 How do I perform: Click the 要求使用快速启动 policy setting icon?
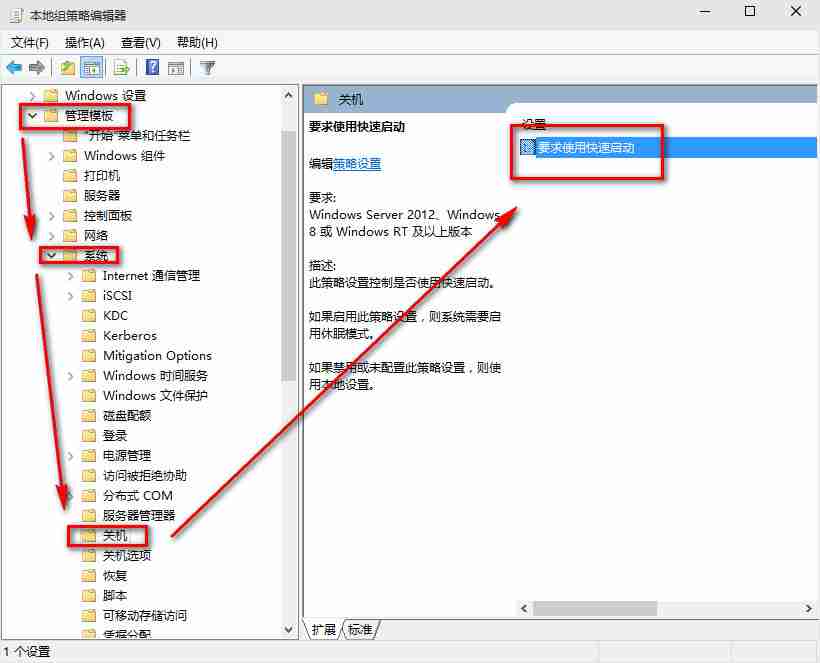point(528,147)
